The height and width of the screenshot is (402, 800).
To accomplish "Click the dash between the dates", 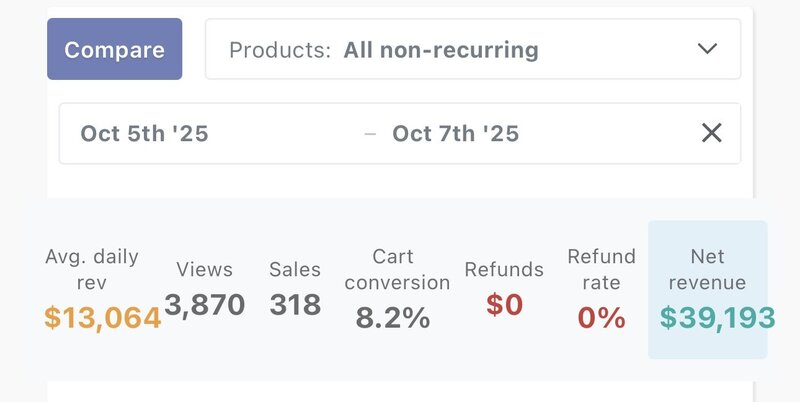I will pyautogui.click(x=370, y=134).
